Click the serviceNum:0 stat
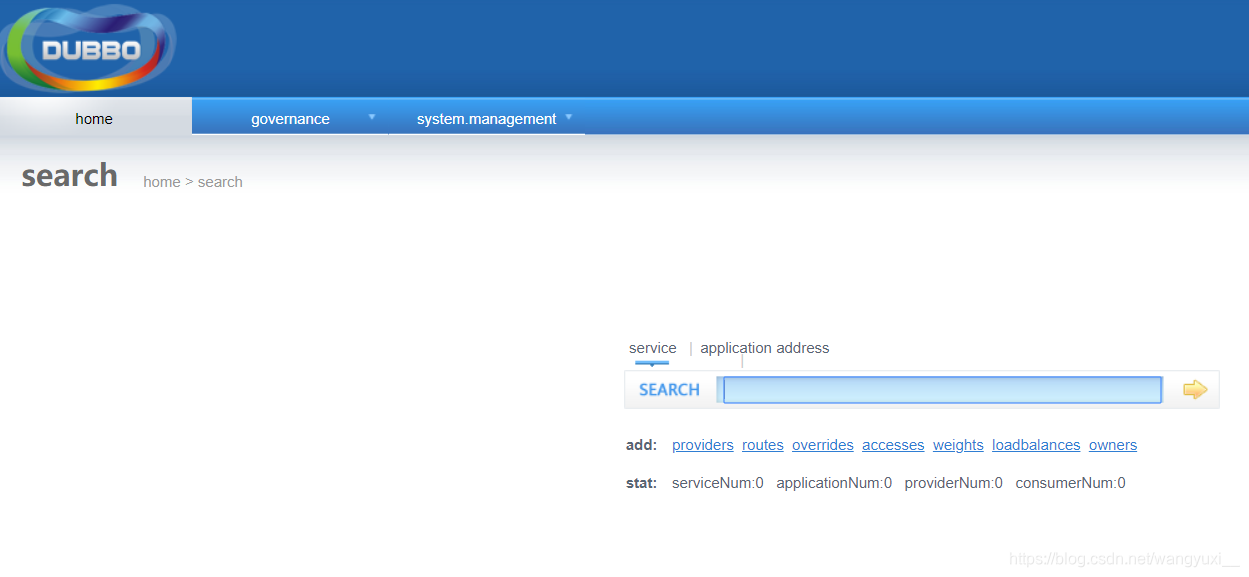1249x577 pixels. [718, 483]
